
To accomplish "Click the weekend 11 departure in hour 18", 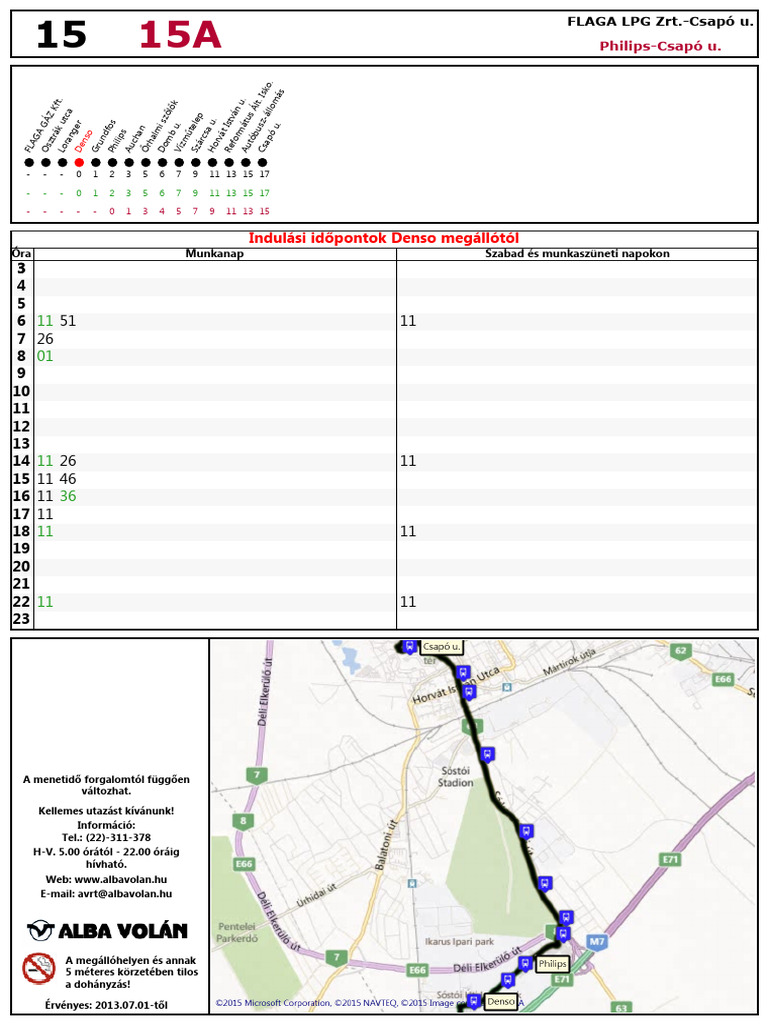I will pos(408,531).
